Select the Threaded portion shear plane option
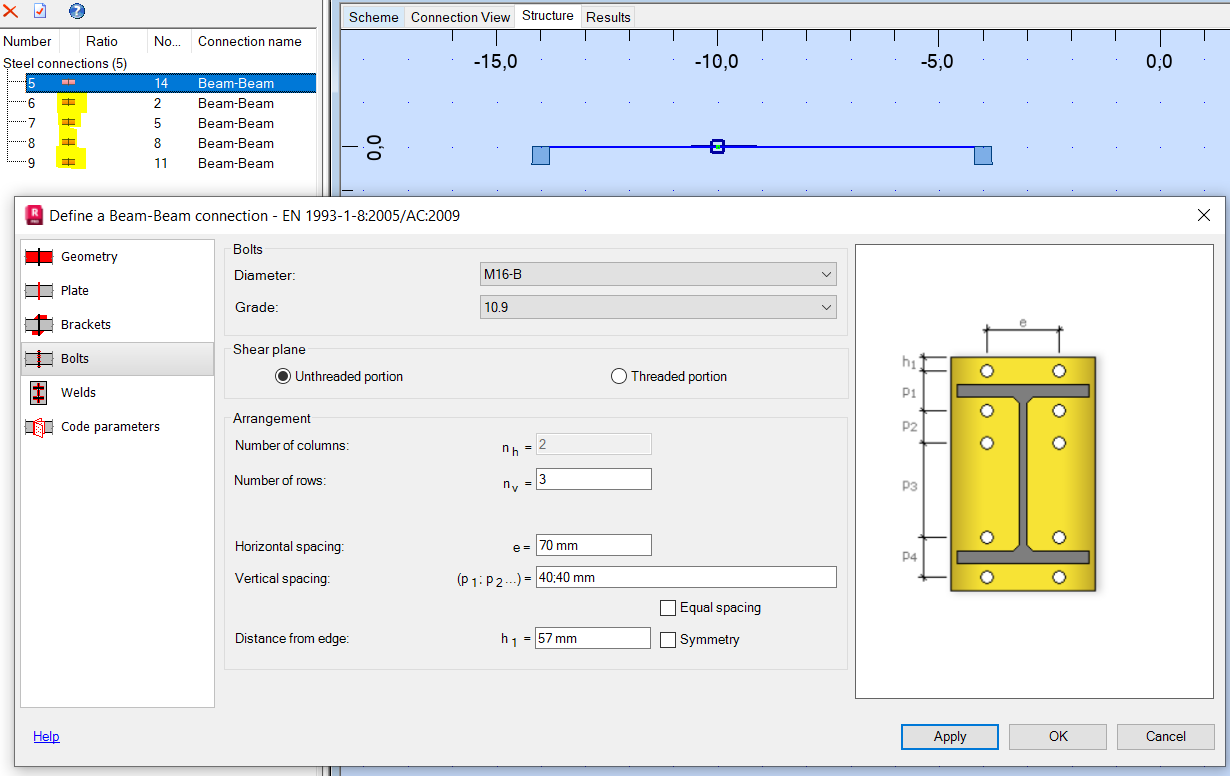The height and width of the screenshot is (776, 1230). 618,376
